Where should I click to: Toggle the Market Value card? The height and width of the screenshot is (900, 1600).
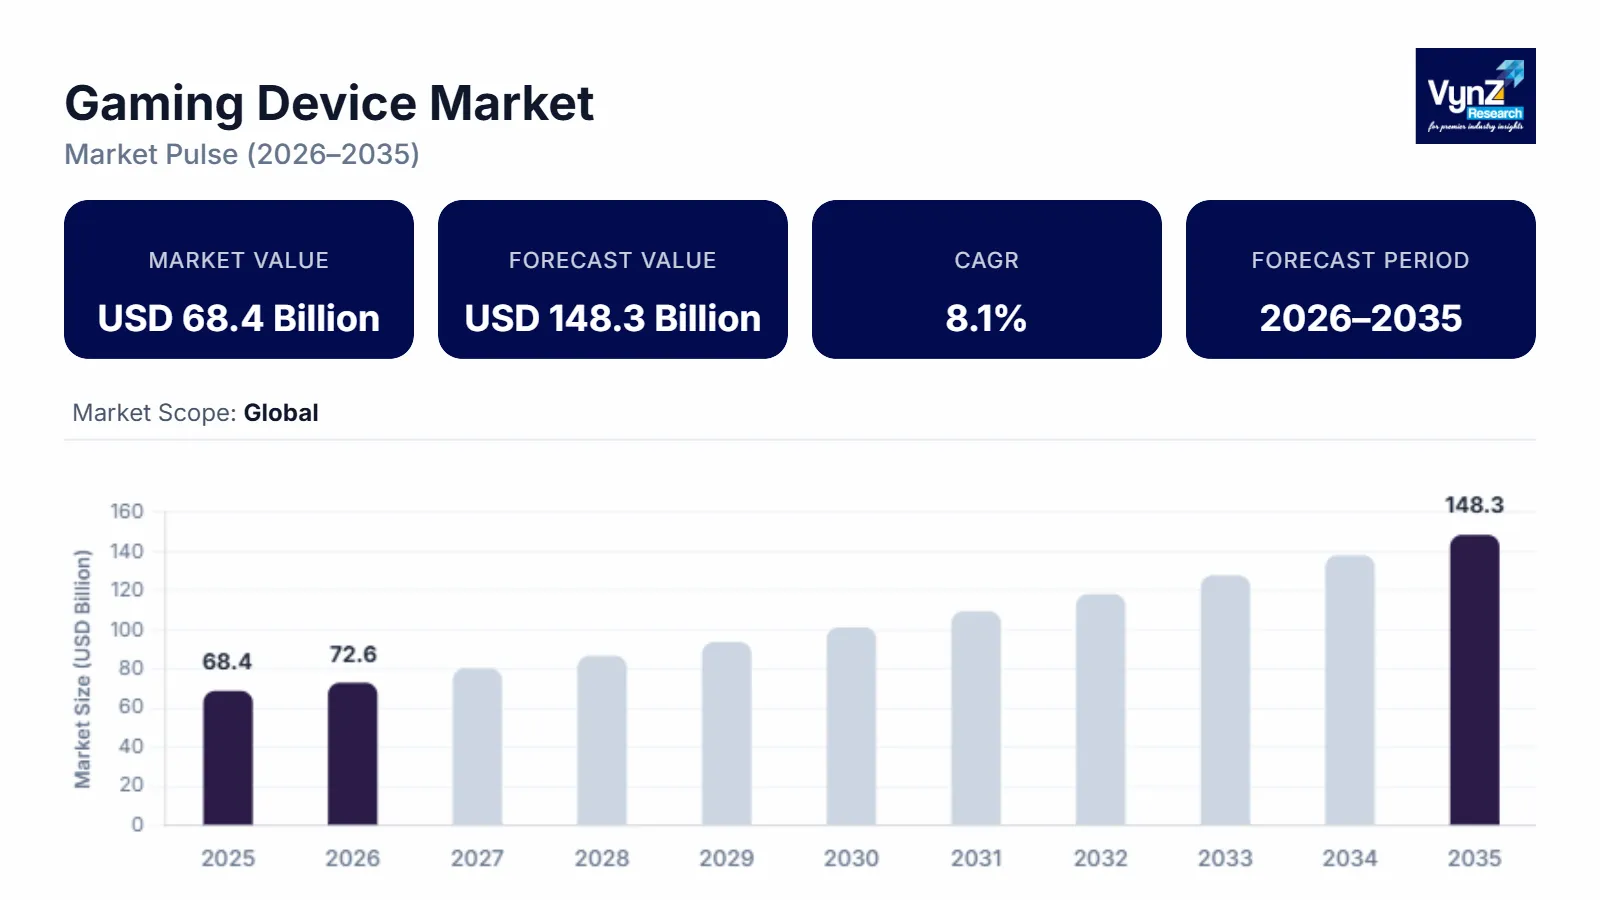[238, 279]
